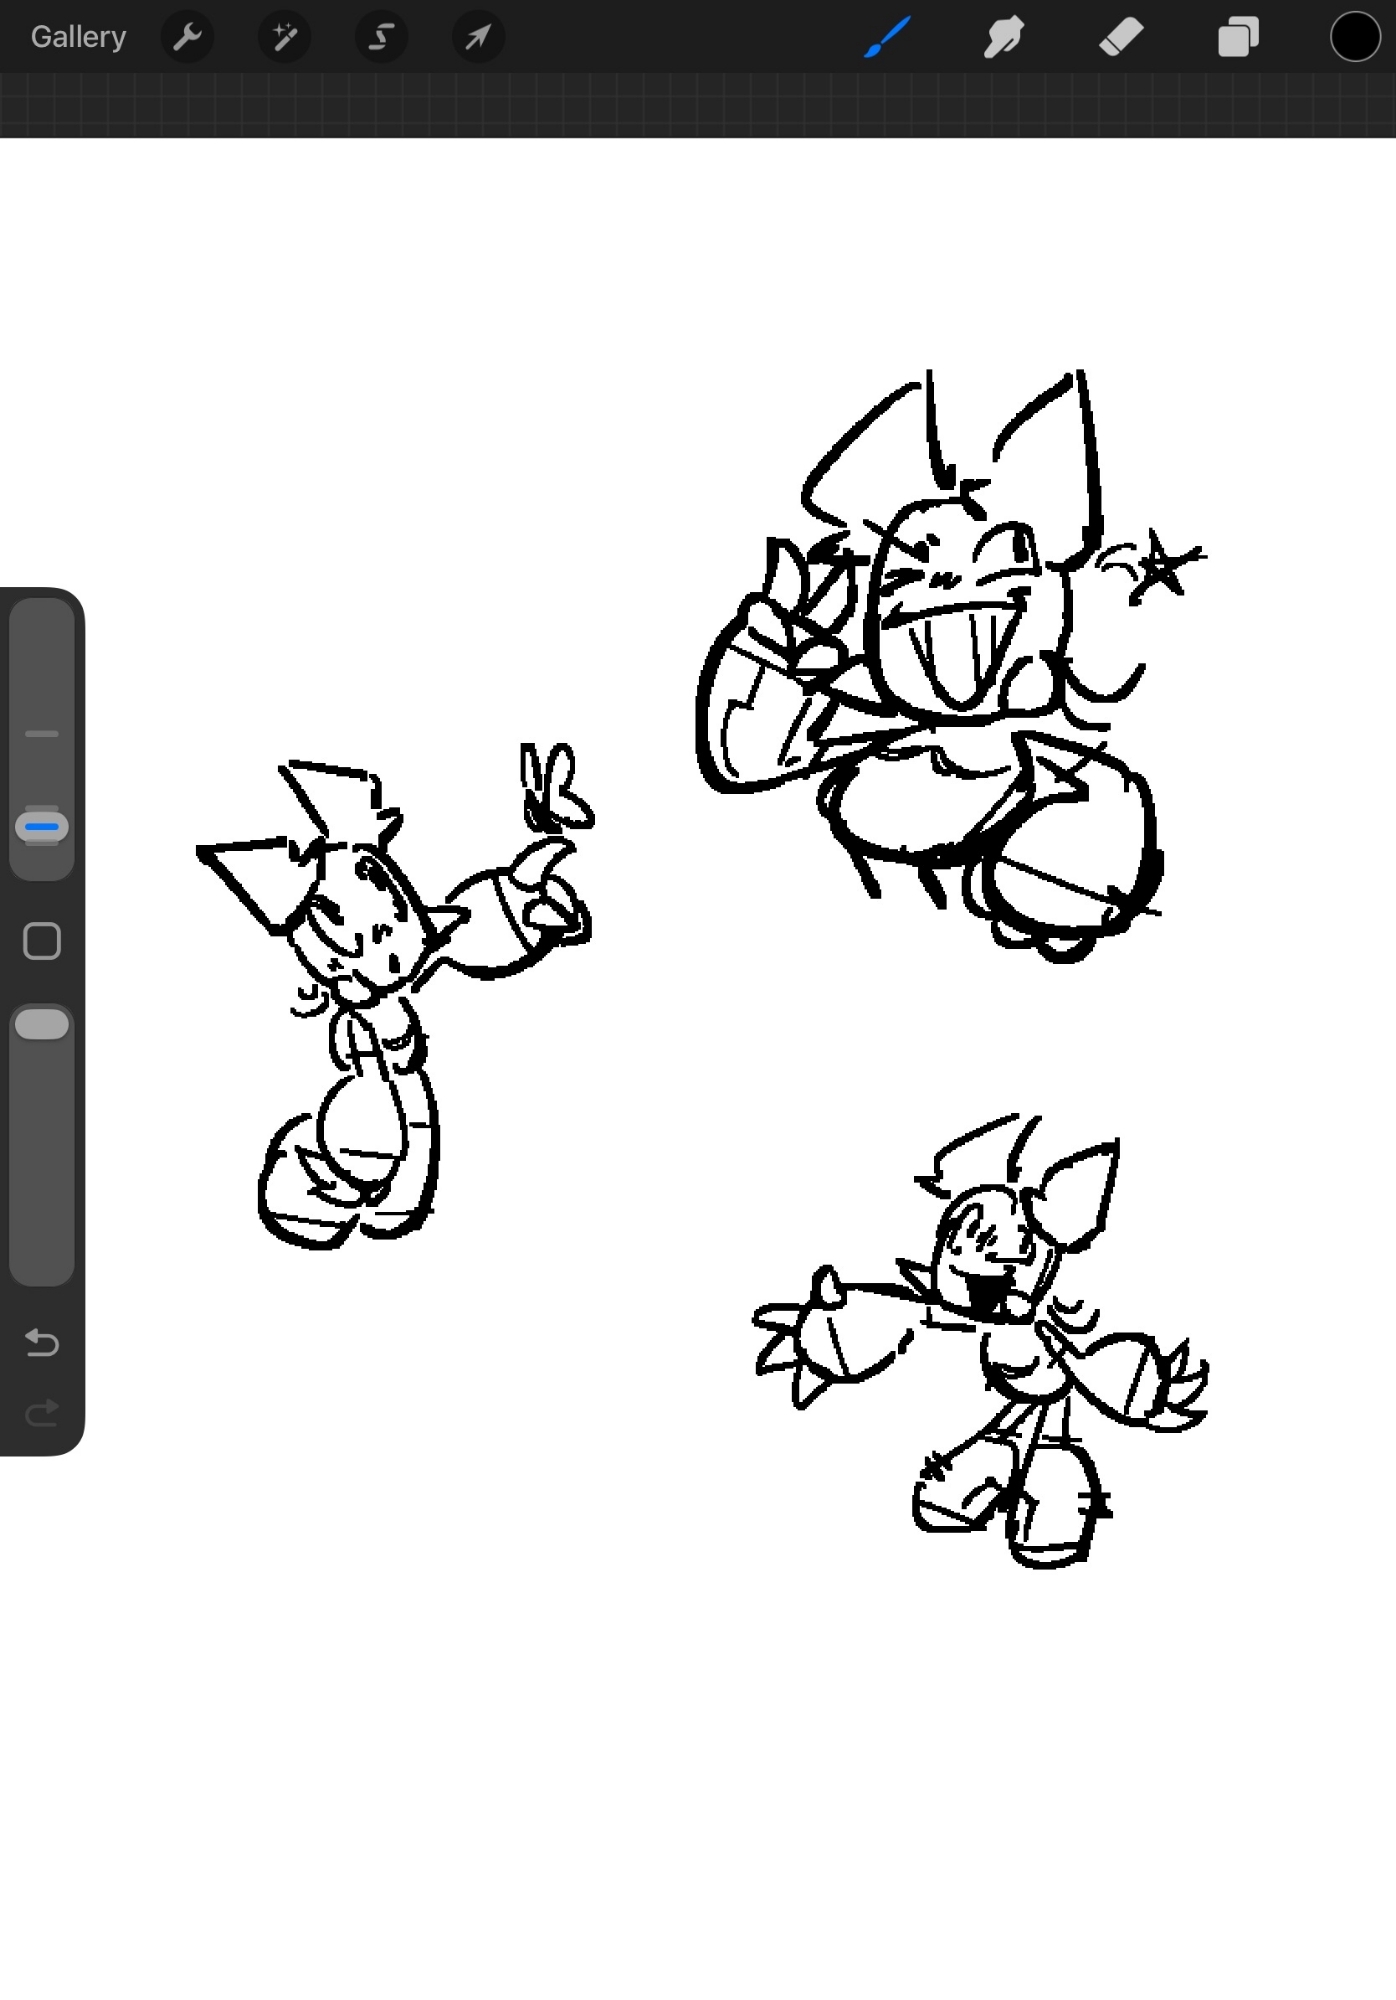The image size is (1396, 2000).
Task: Open the Actions wrench menu
Action: coord(187,37)
